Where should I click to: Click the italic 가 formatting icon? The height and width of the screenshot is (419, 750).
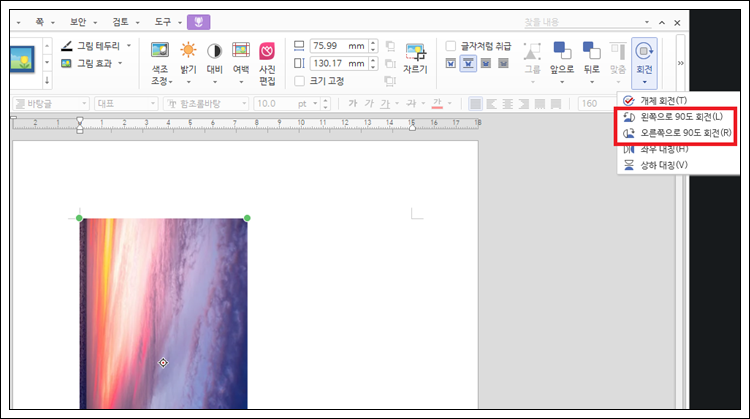(x=369, y=103)
